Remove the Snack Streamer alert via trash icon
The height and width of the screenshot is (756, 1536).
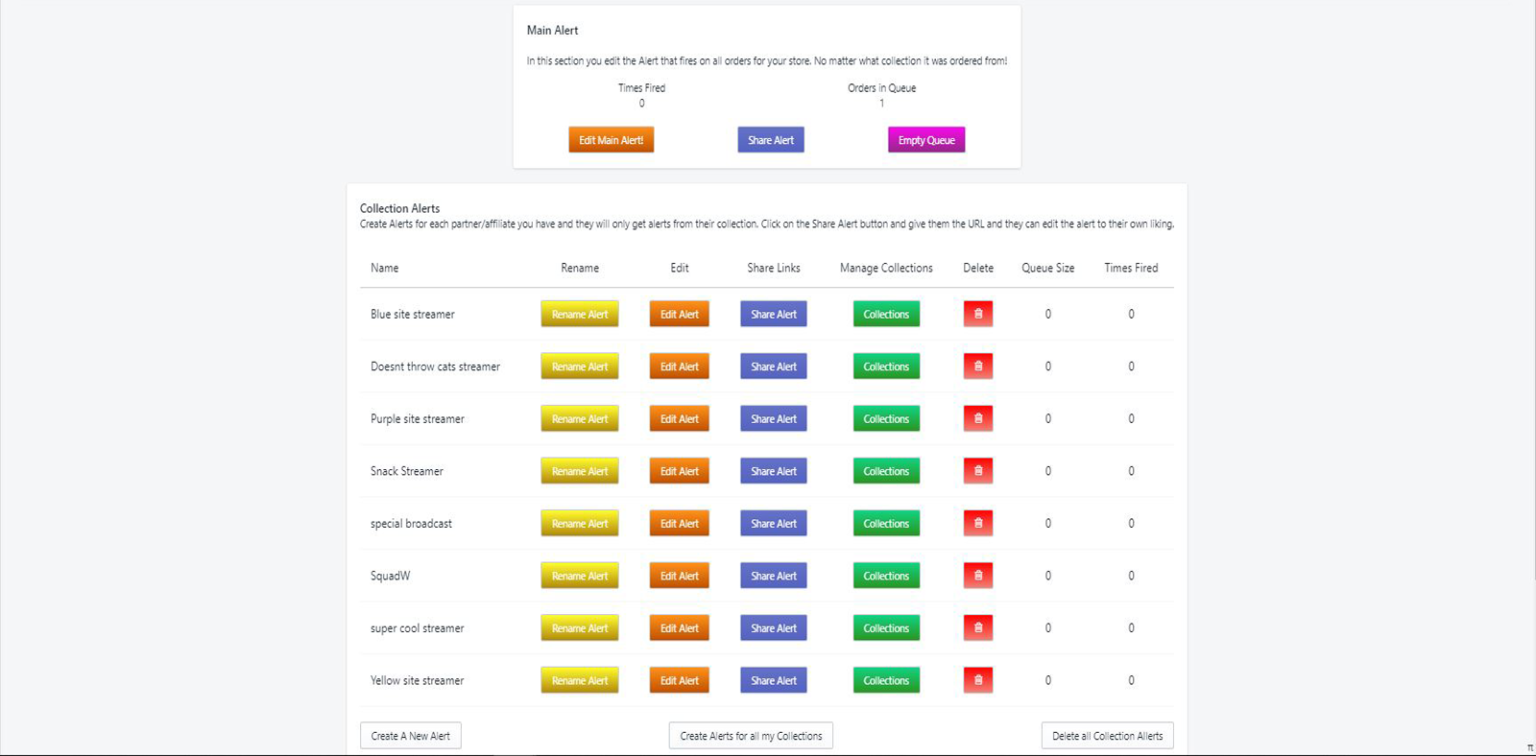click(x=978, y=471)
